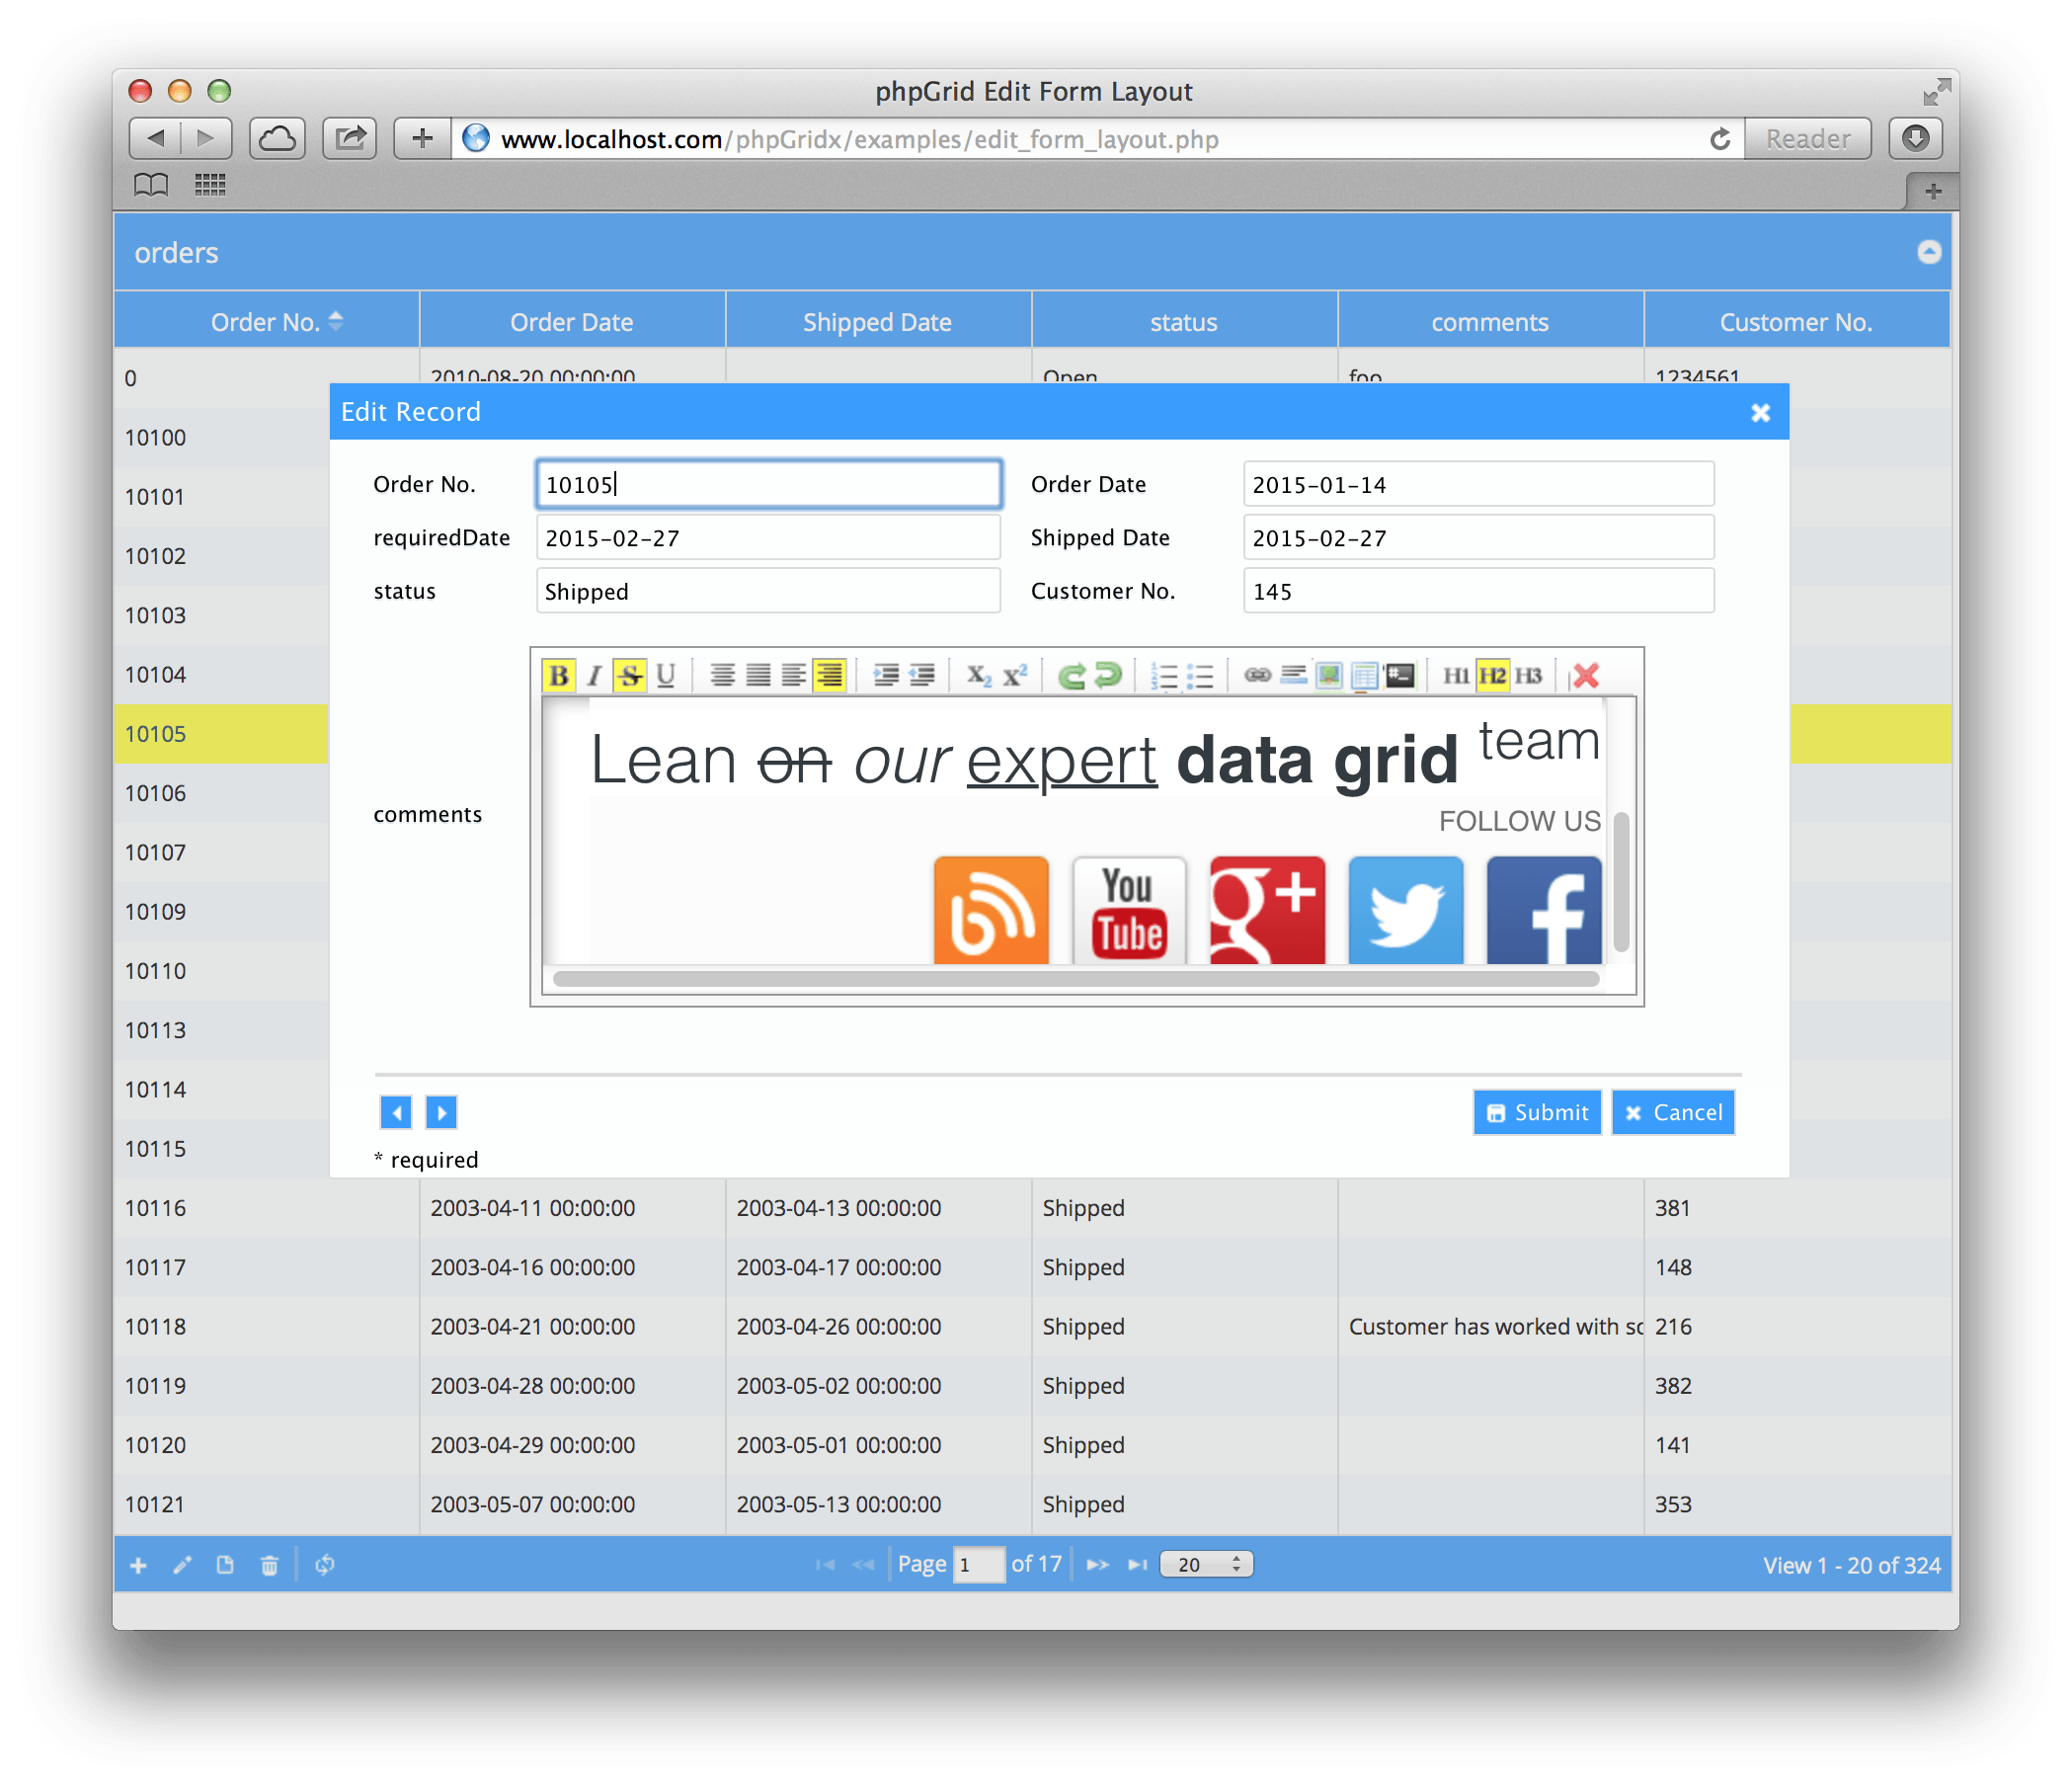This screenshot has width=2072, height=1786.
Task: Go to the previous record
Action: click(x=396, y=1112)
